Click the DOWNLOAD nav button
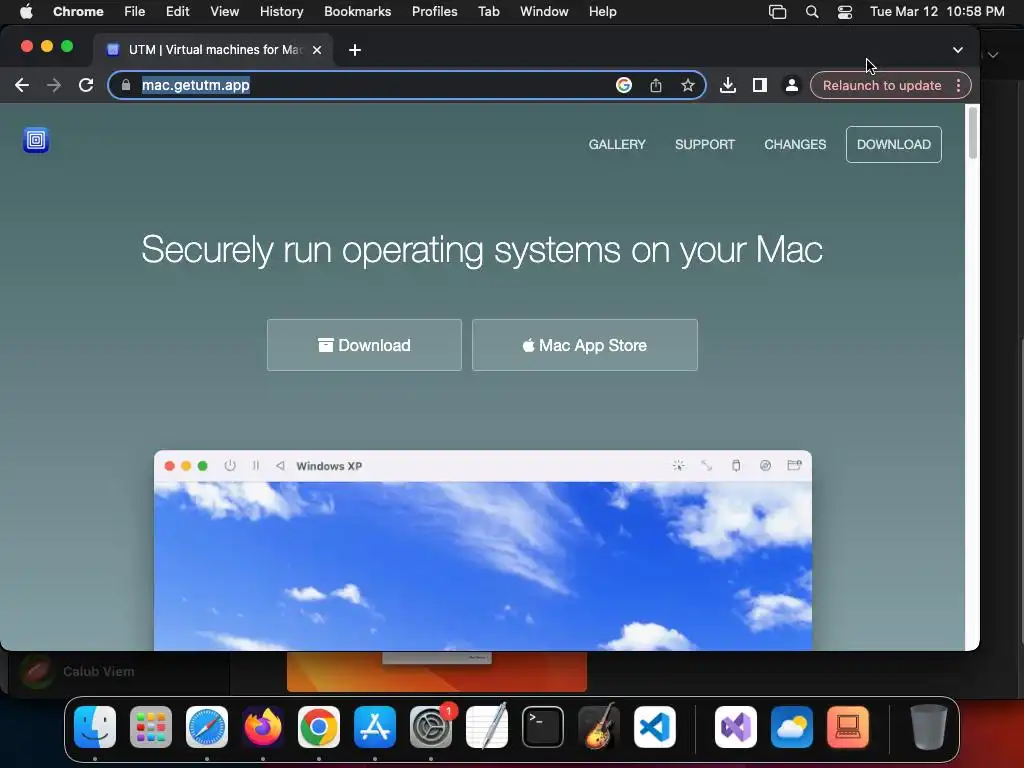This screenshot has width=1024, height=768. tap(893, 144)
